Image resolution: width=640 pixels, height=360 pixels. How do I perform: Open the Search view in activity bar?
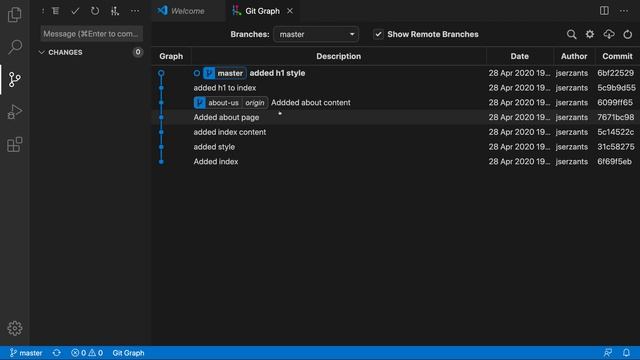pos(15,47)
